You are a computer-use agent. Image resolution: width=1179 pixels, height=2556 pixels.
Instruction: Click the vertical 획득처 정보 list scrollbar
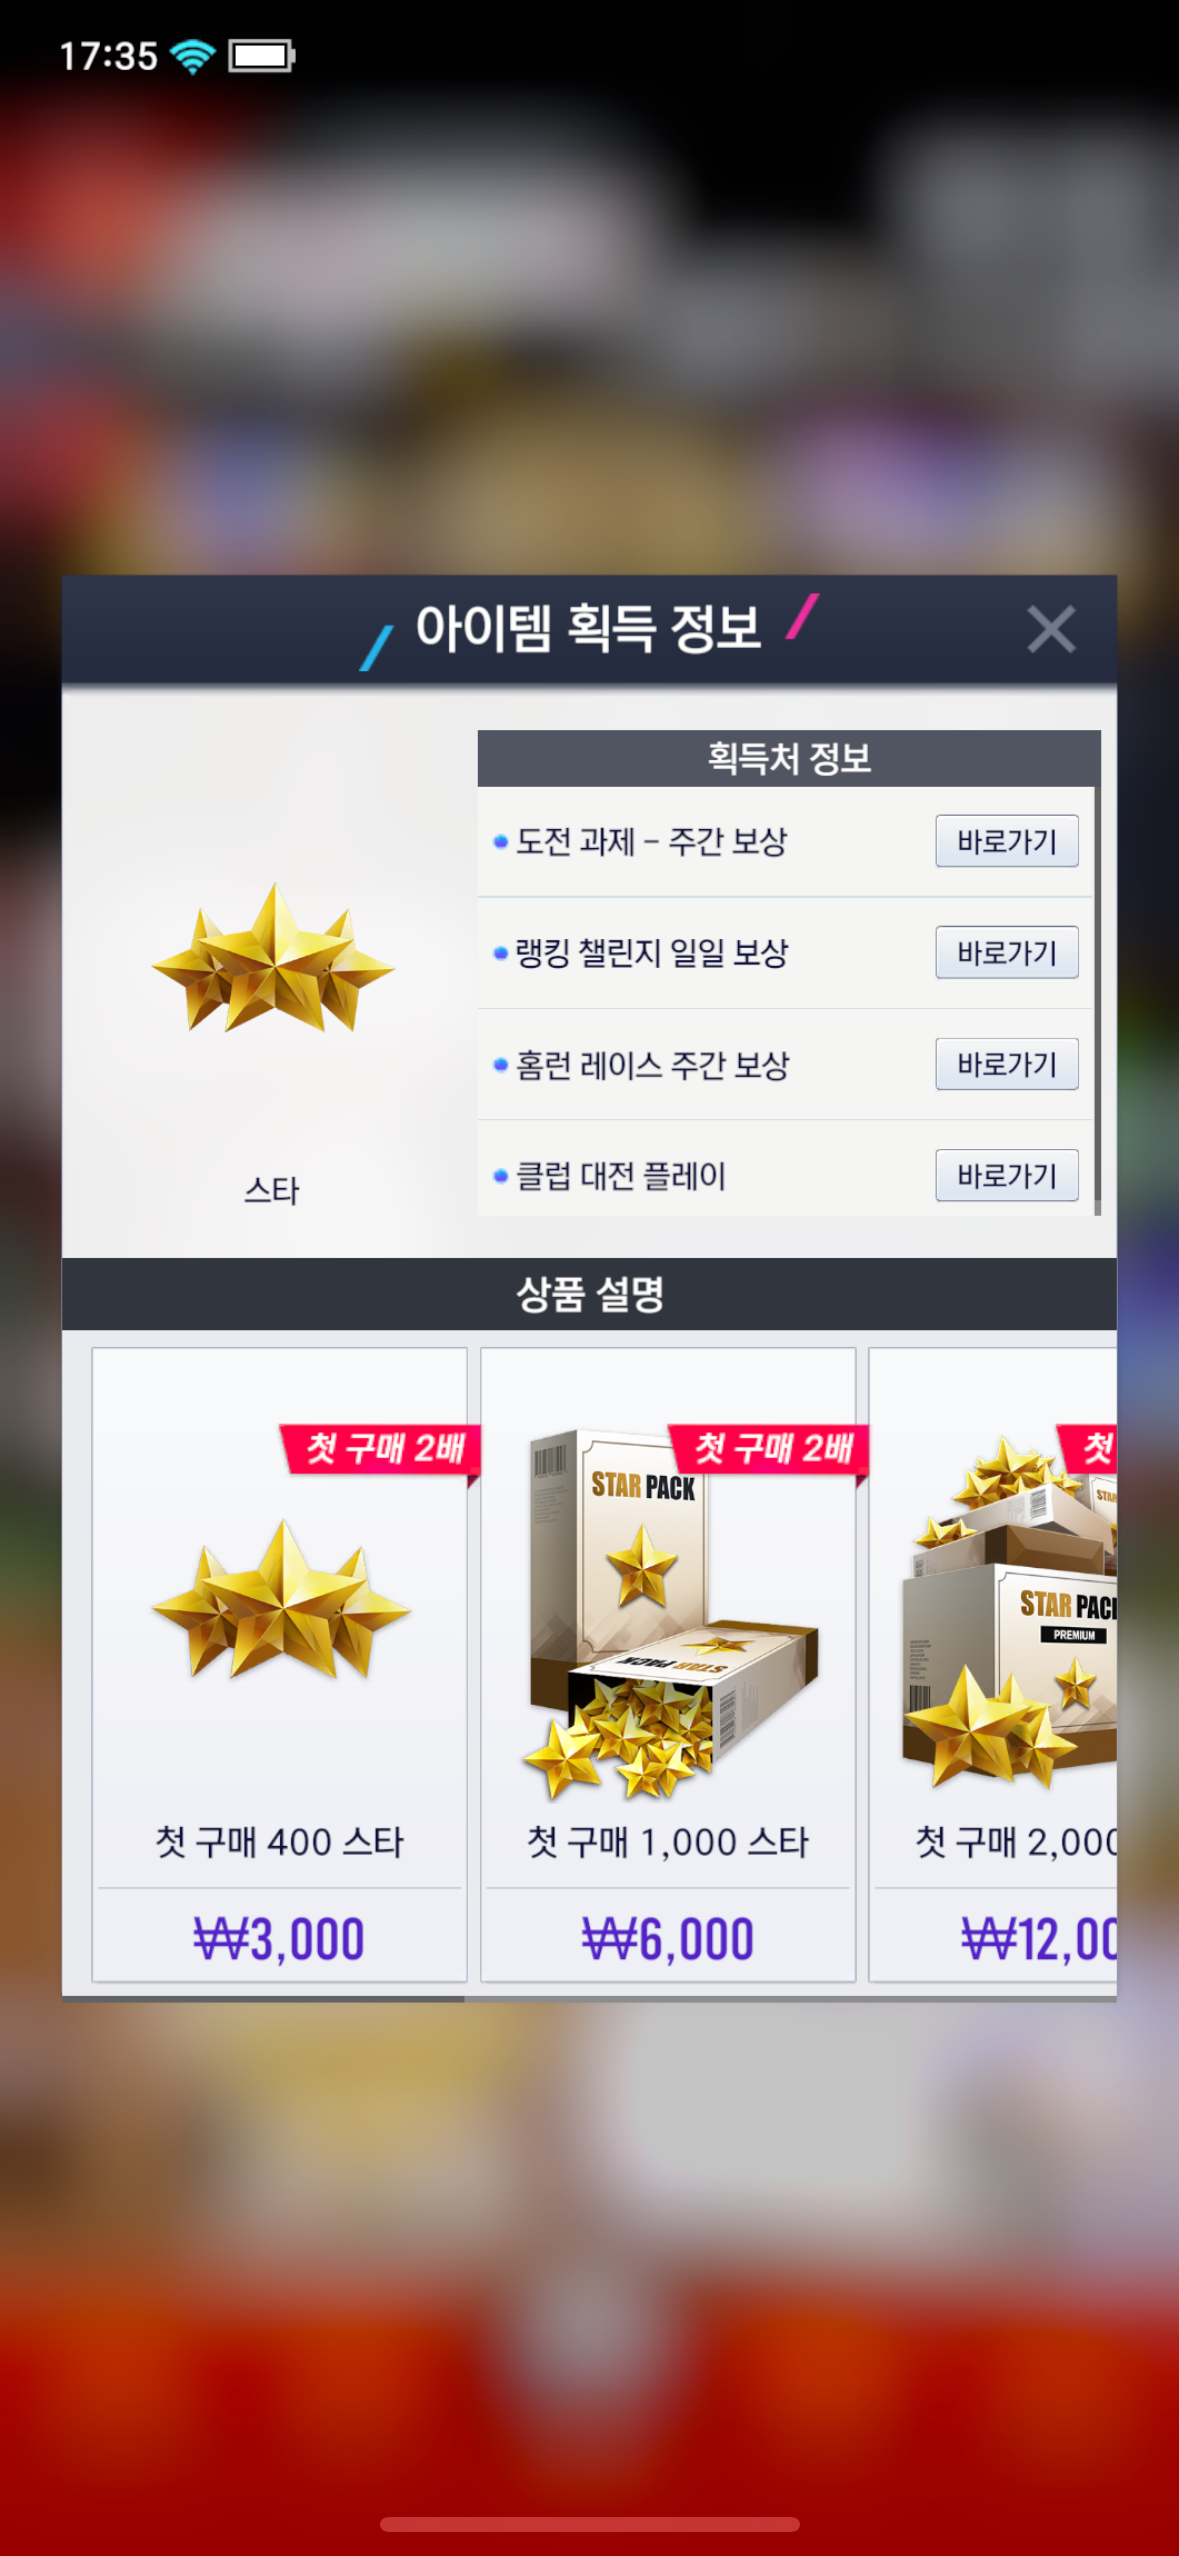1097,1000
